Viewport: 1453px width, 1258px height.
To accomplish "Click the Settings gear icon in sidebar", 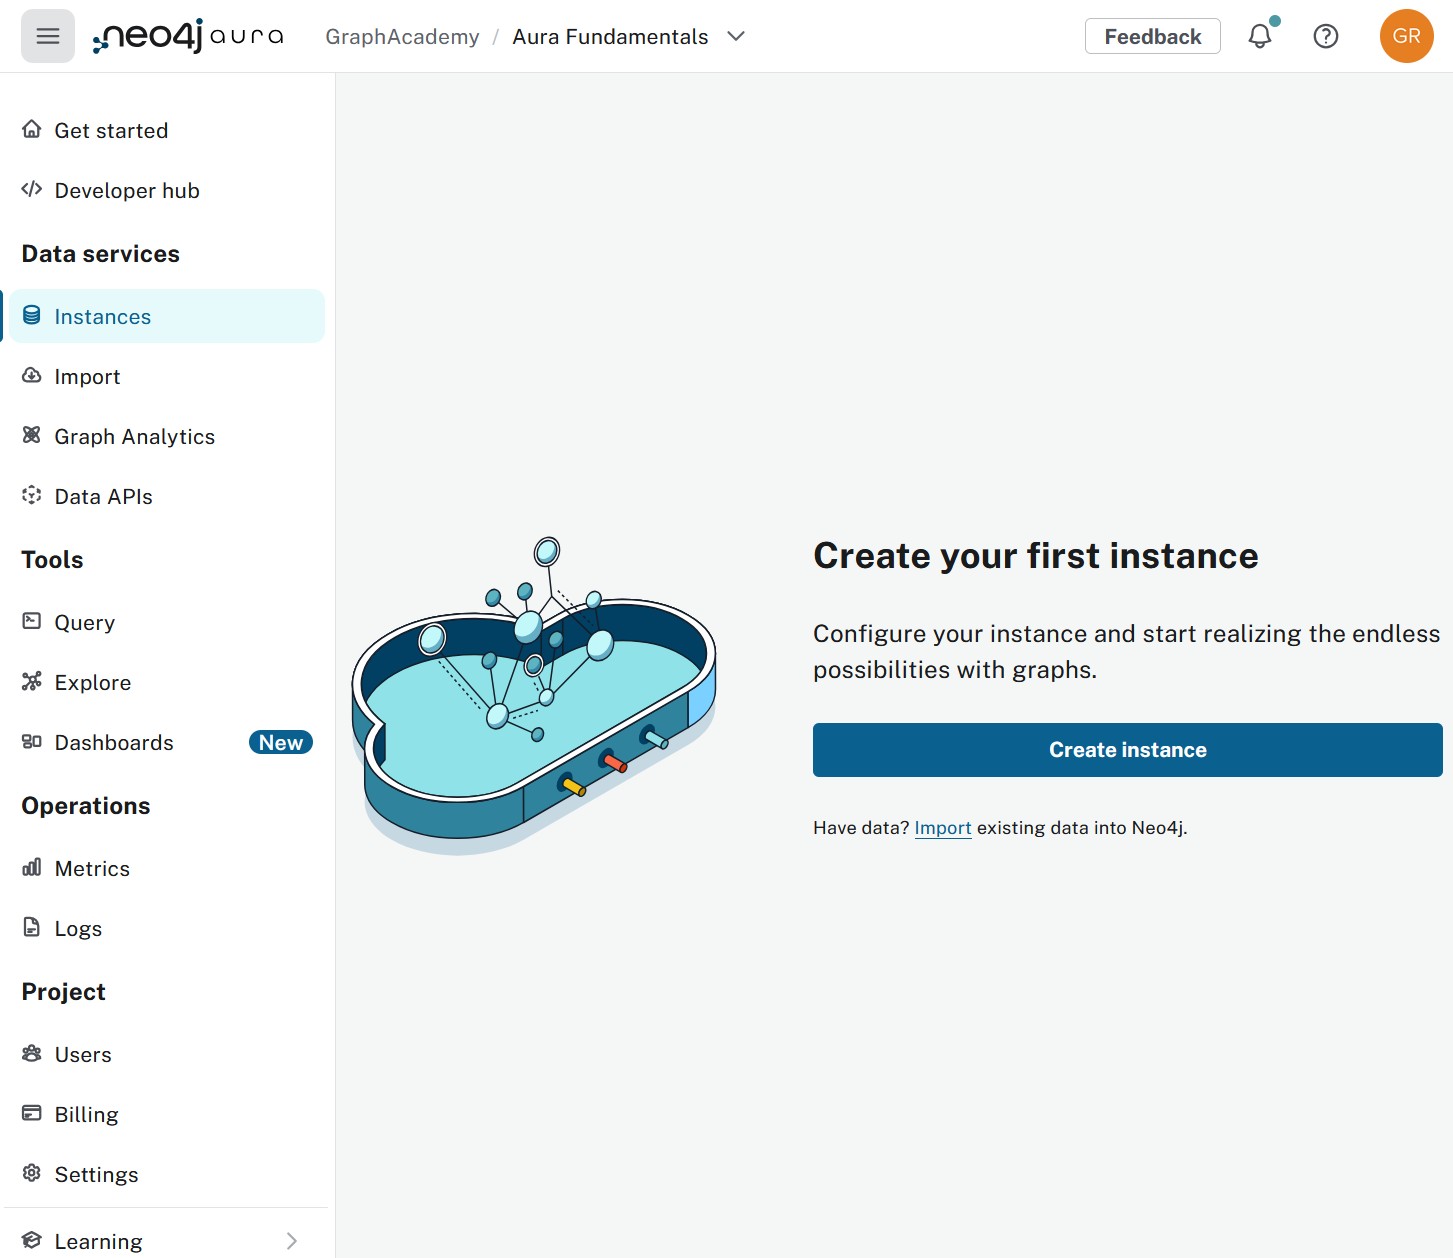I will [x=32, y=1173].
